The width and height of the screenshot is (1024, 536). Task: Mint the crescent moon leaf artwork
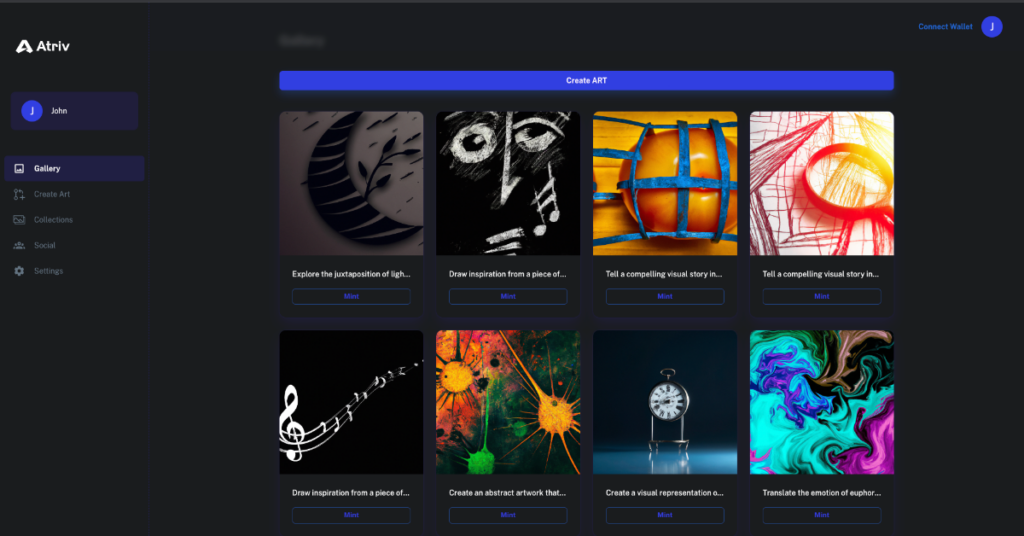(x=351, y=296)
